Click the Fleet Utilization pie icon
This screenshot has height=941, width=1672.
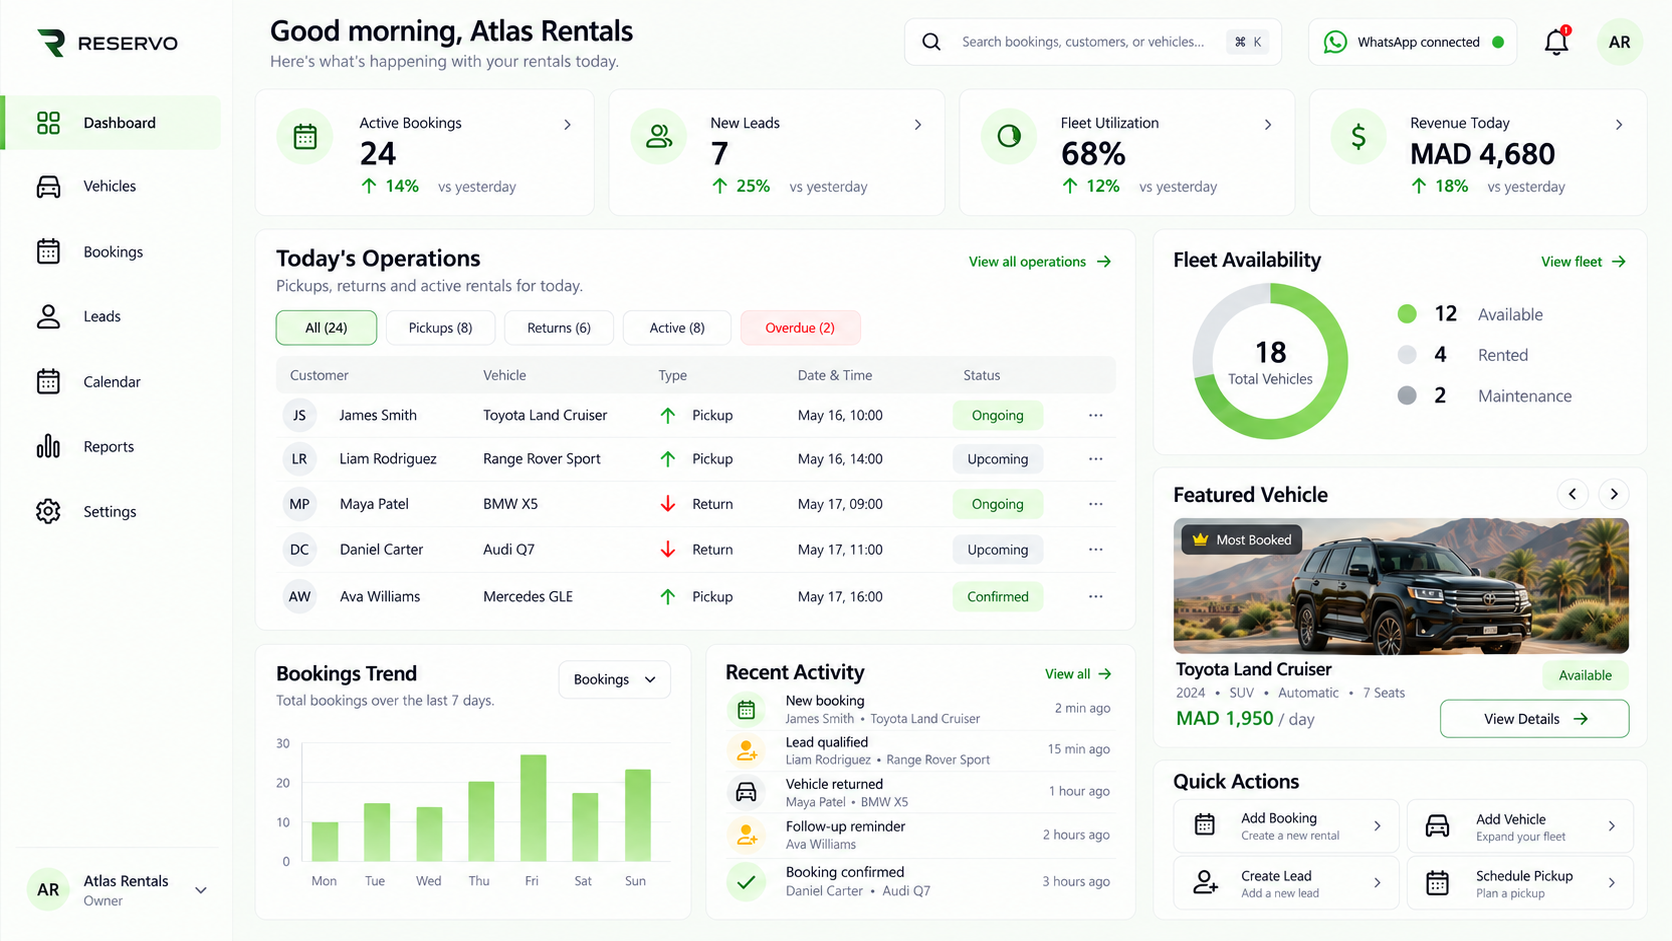pos(1009,137)
